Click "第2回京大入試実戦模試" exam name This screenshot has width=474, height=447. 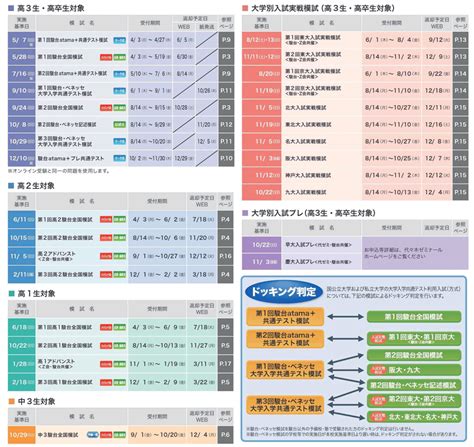pyautogui.click(x=313, y=88)
